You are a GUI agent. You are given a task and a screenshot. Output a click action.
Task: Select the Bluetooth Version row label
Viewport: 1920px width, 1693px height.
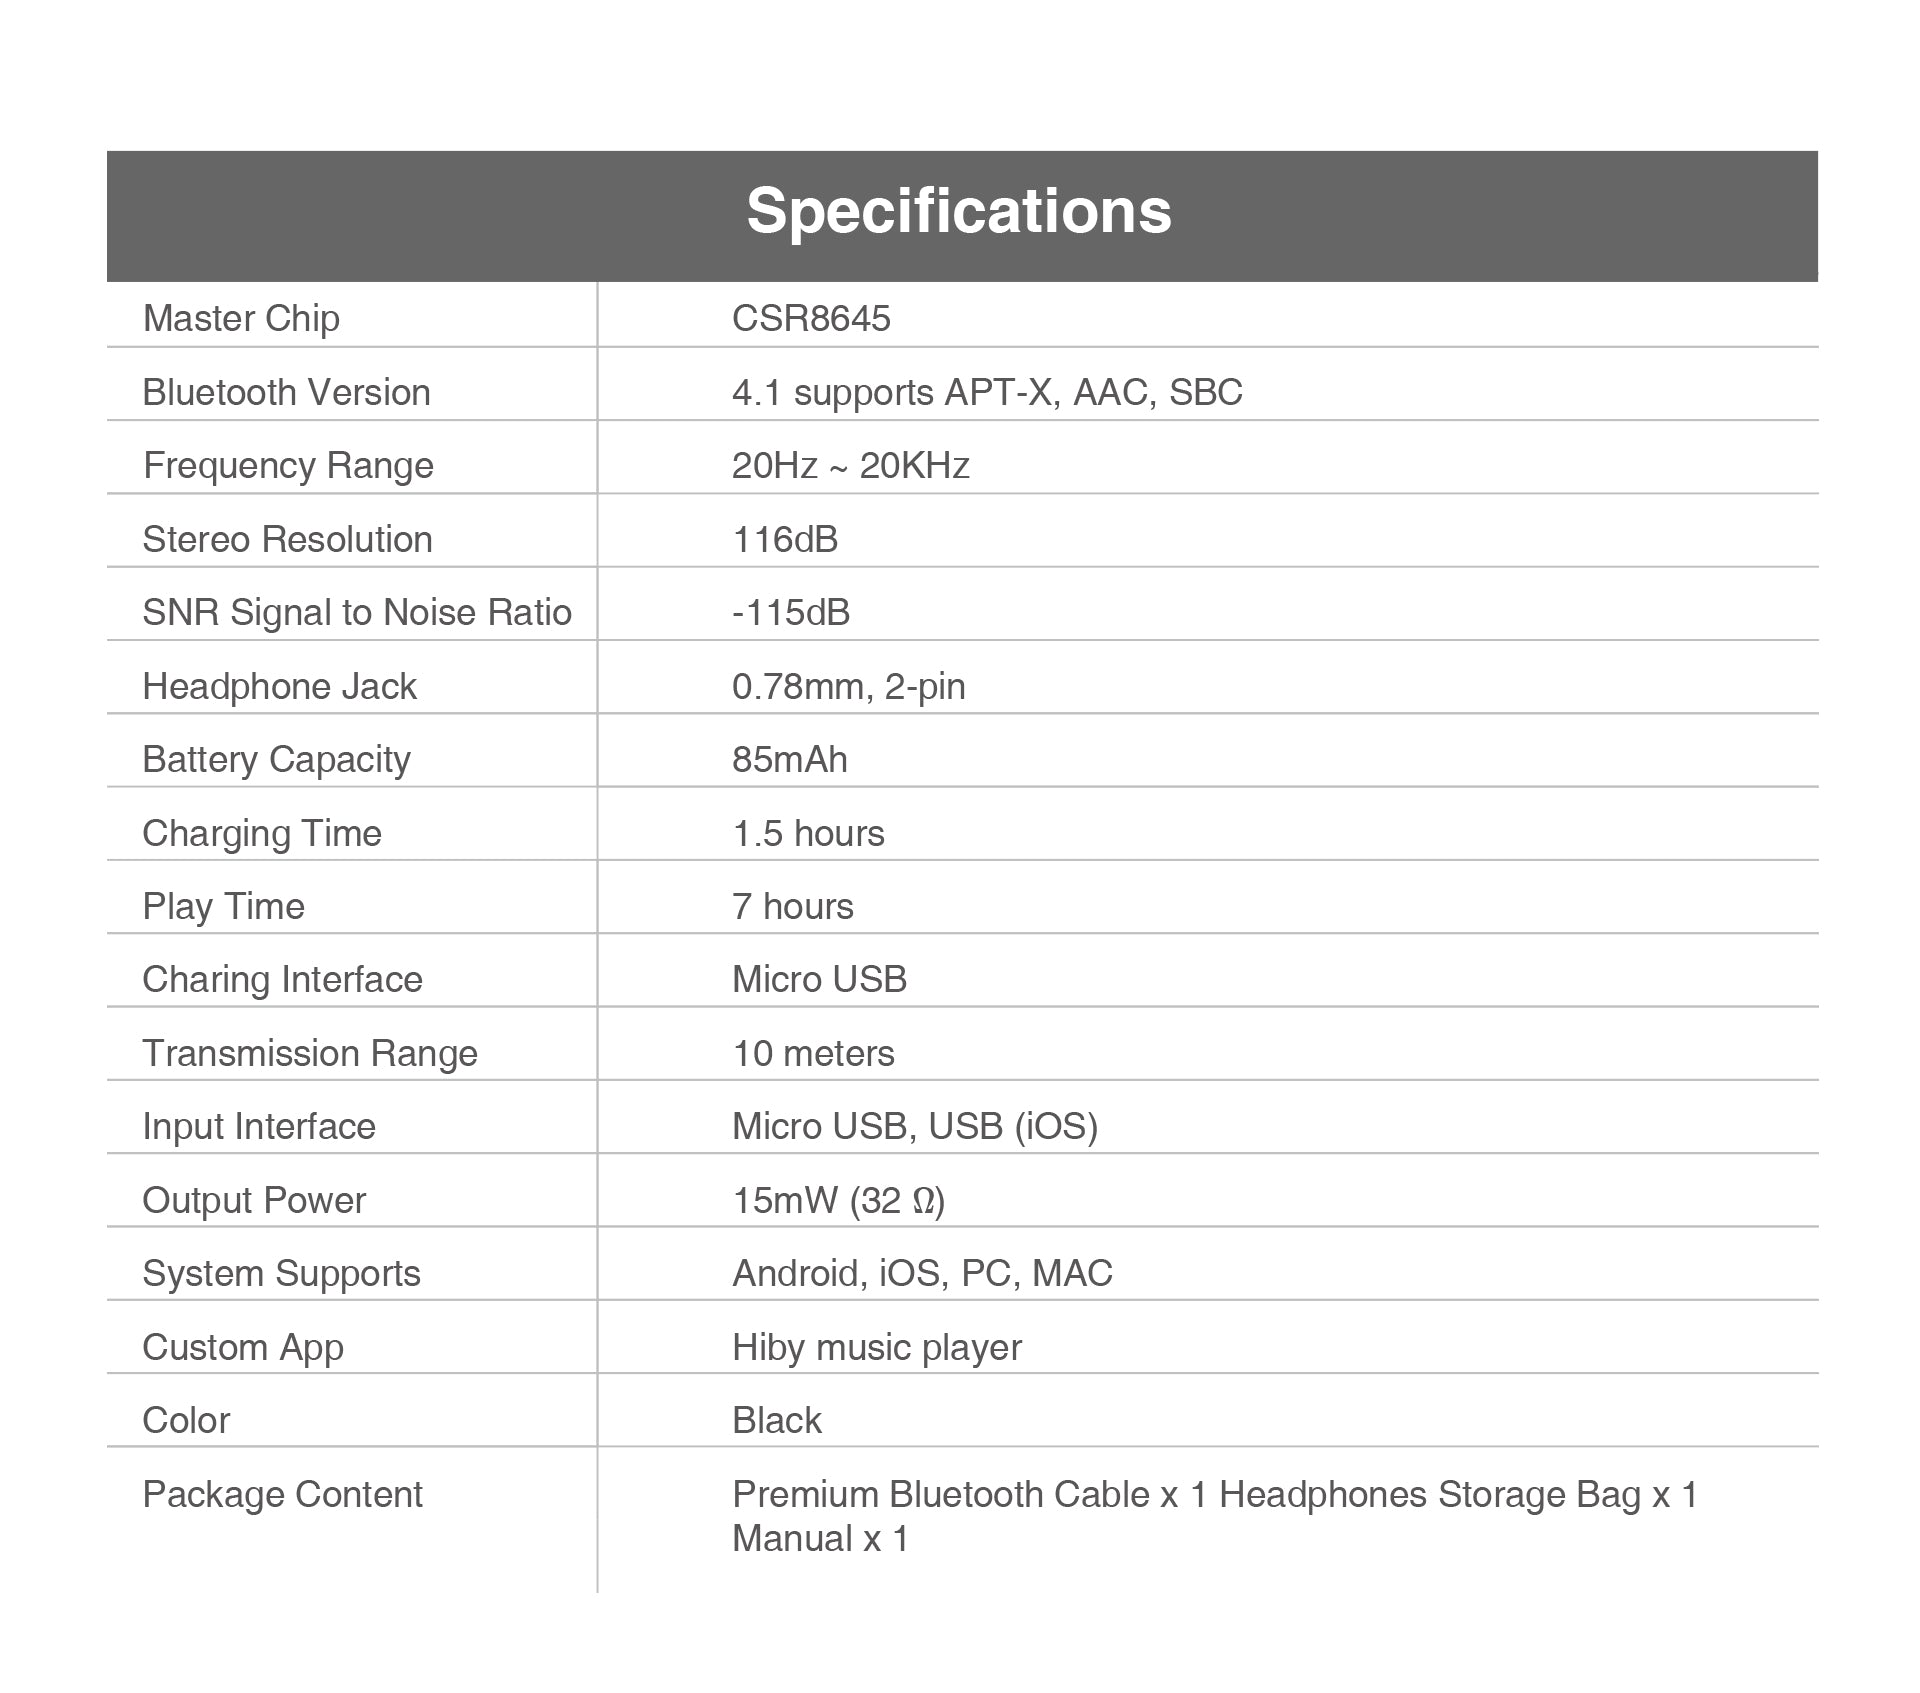[286, 392]
